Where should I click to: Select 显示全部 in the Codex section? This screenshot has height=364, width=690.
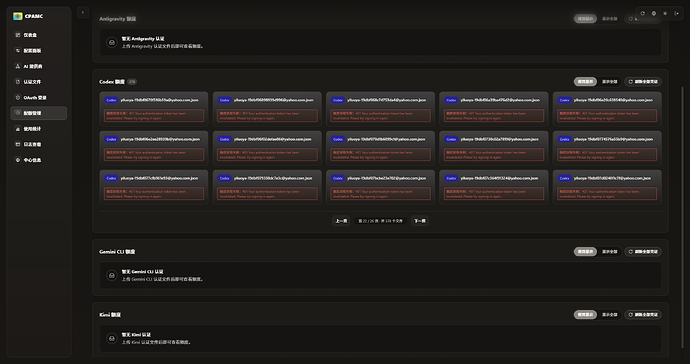[609, 81]
